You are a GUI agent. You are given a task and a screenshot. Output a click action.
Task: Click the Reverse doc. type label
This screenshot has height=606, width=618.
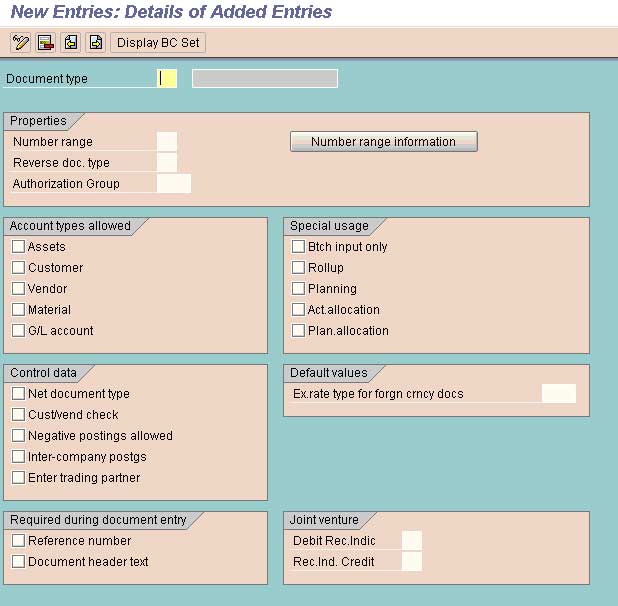[x=61, y=163]
